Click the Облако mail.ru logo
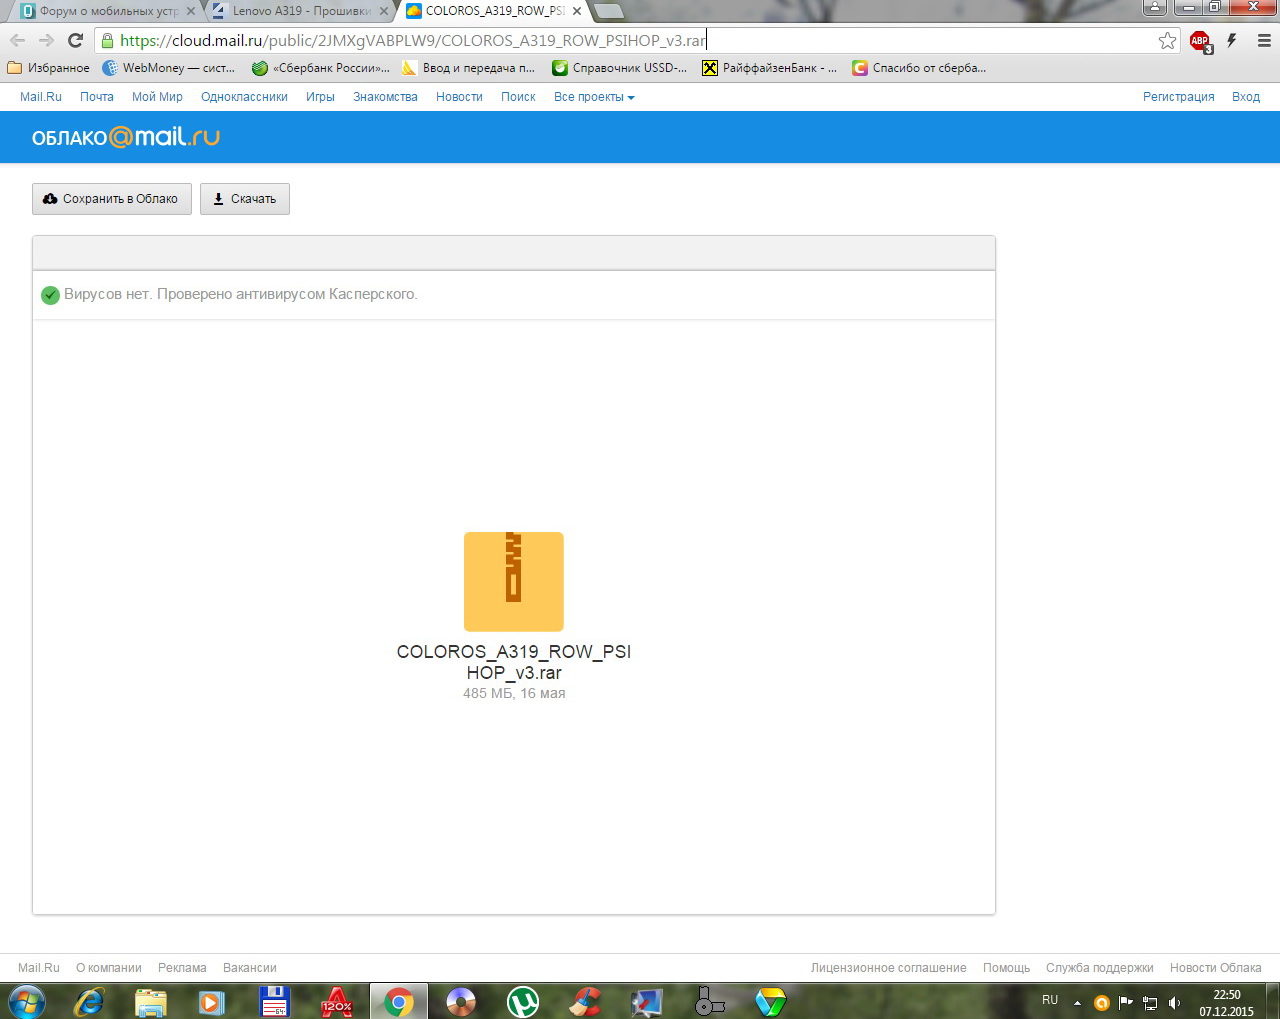Screen dimensions: 1280x1019 click(126, 137)
